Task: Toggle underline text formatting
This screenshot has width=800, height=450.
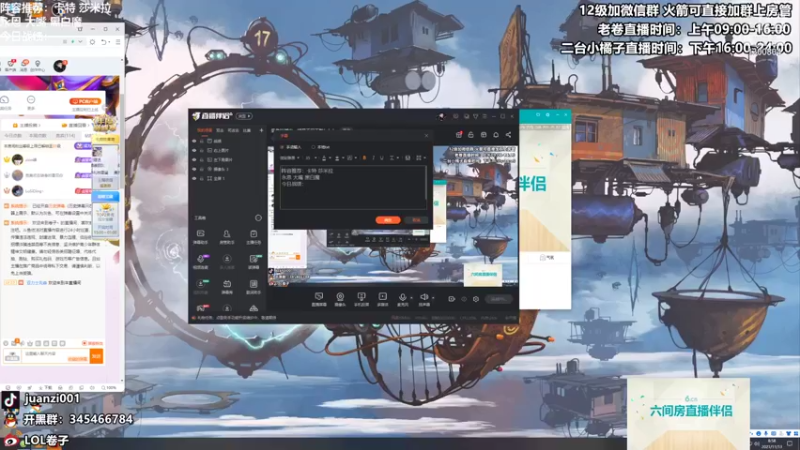Action: pos(382,158)
